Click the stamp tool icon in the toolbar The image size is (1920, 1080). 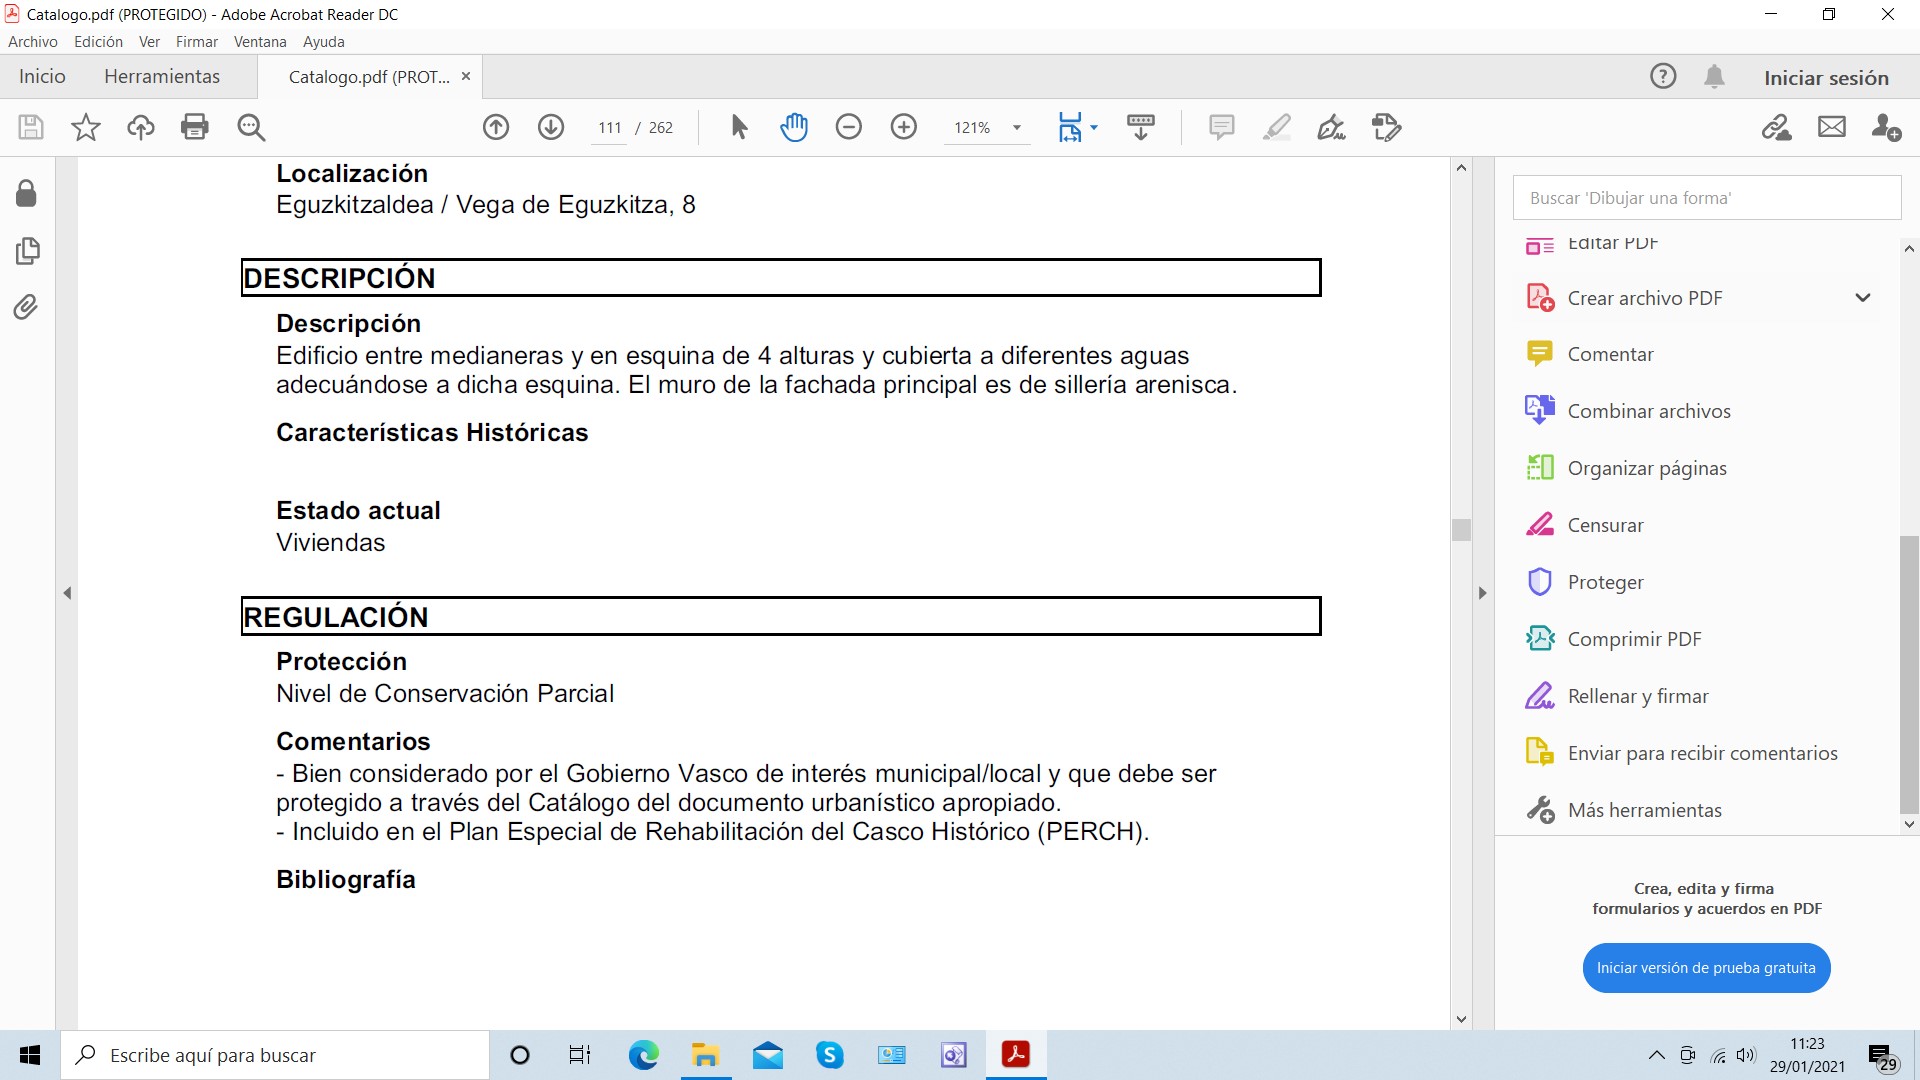click(1387, 127)
